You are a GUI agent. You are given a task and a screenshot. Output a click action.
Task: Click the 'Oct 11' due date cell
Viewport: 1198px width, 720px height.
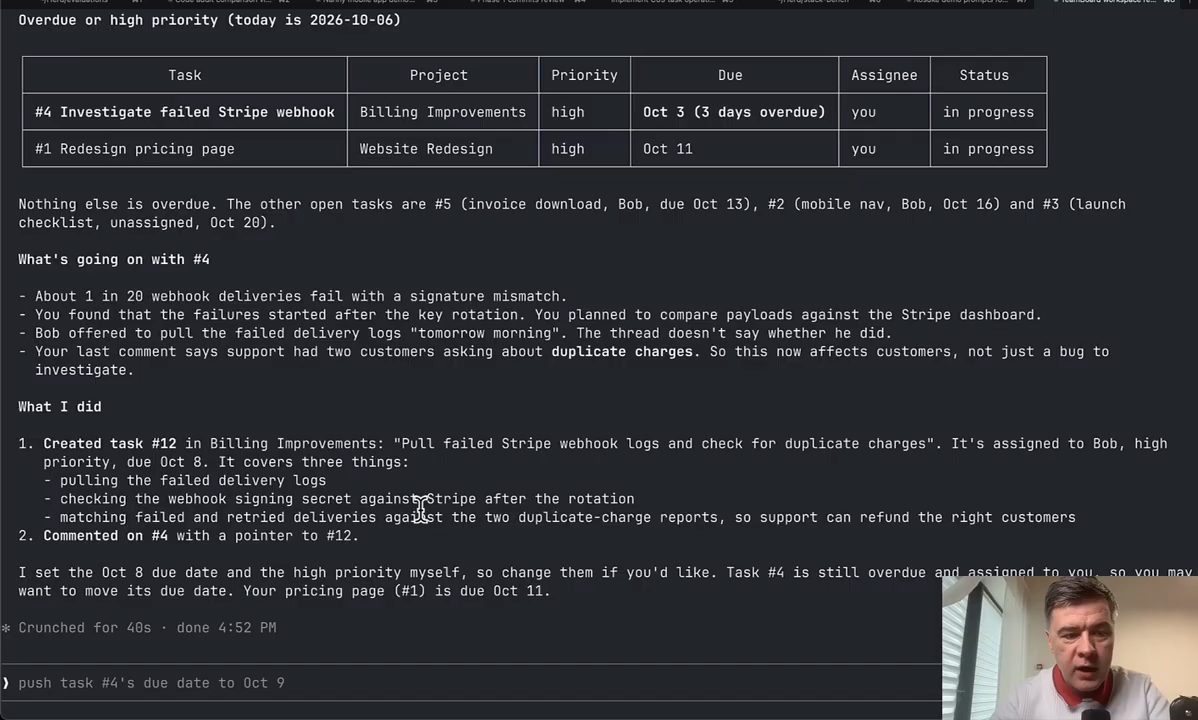tap(734, 148)
